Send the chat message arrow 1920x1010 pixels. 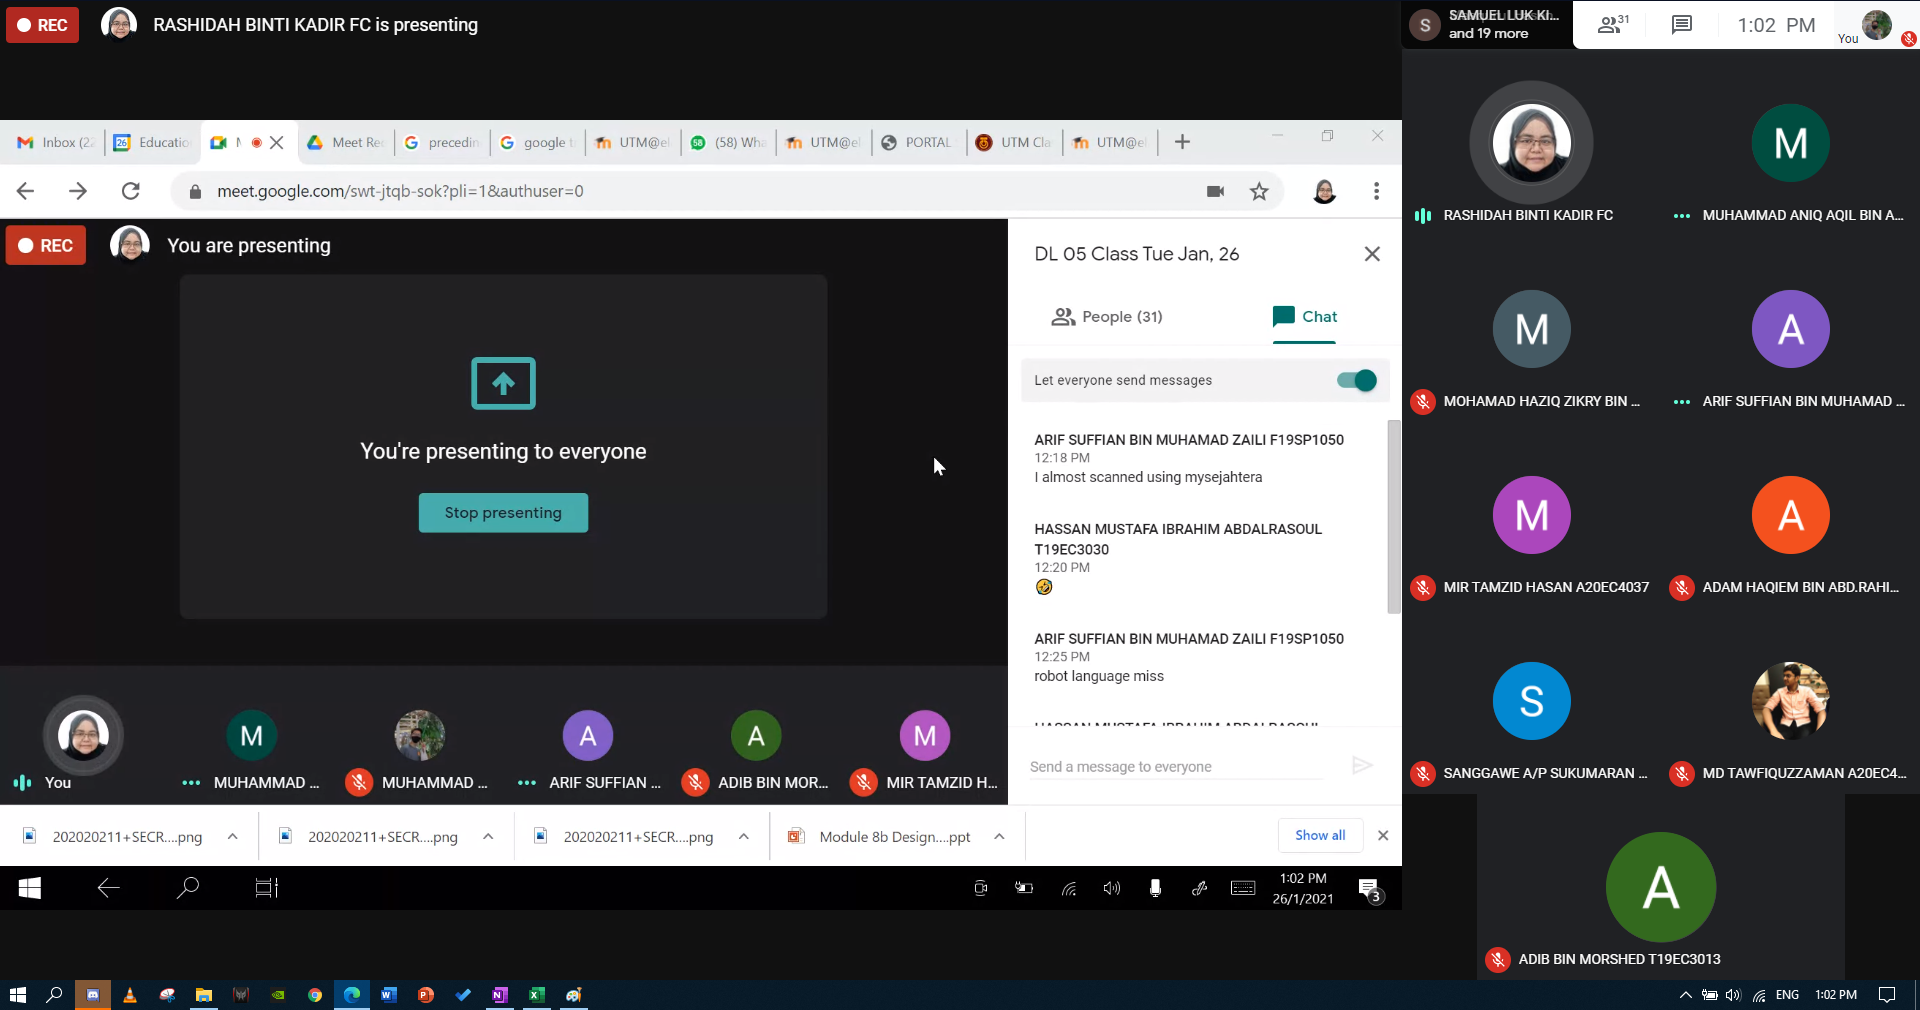pyautogui.click(x=1361, y=766)
